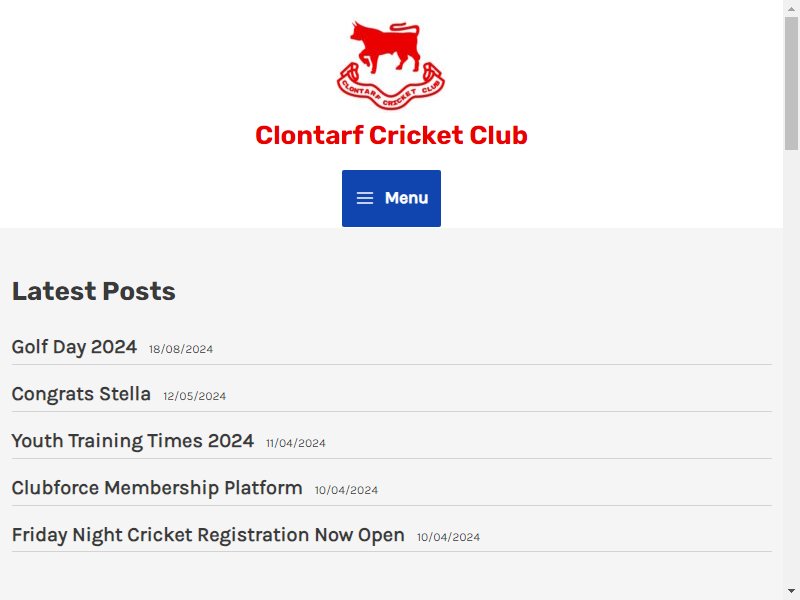800x600 pixels.
Task: Click the 11/04/2024 date beside Youth Training
Action: click(296, 443)
